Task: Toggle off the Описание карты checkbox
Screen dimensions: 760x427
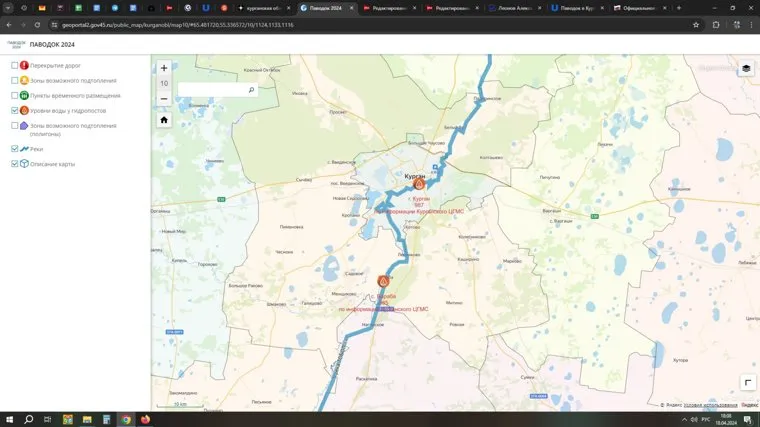Action: coord(15,164)
